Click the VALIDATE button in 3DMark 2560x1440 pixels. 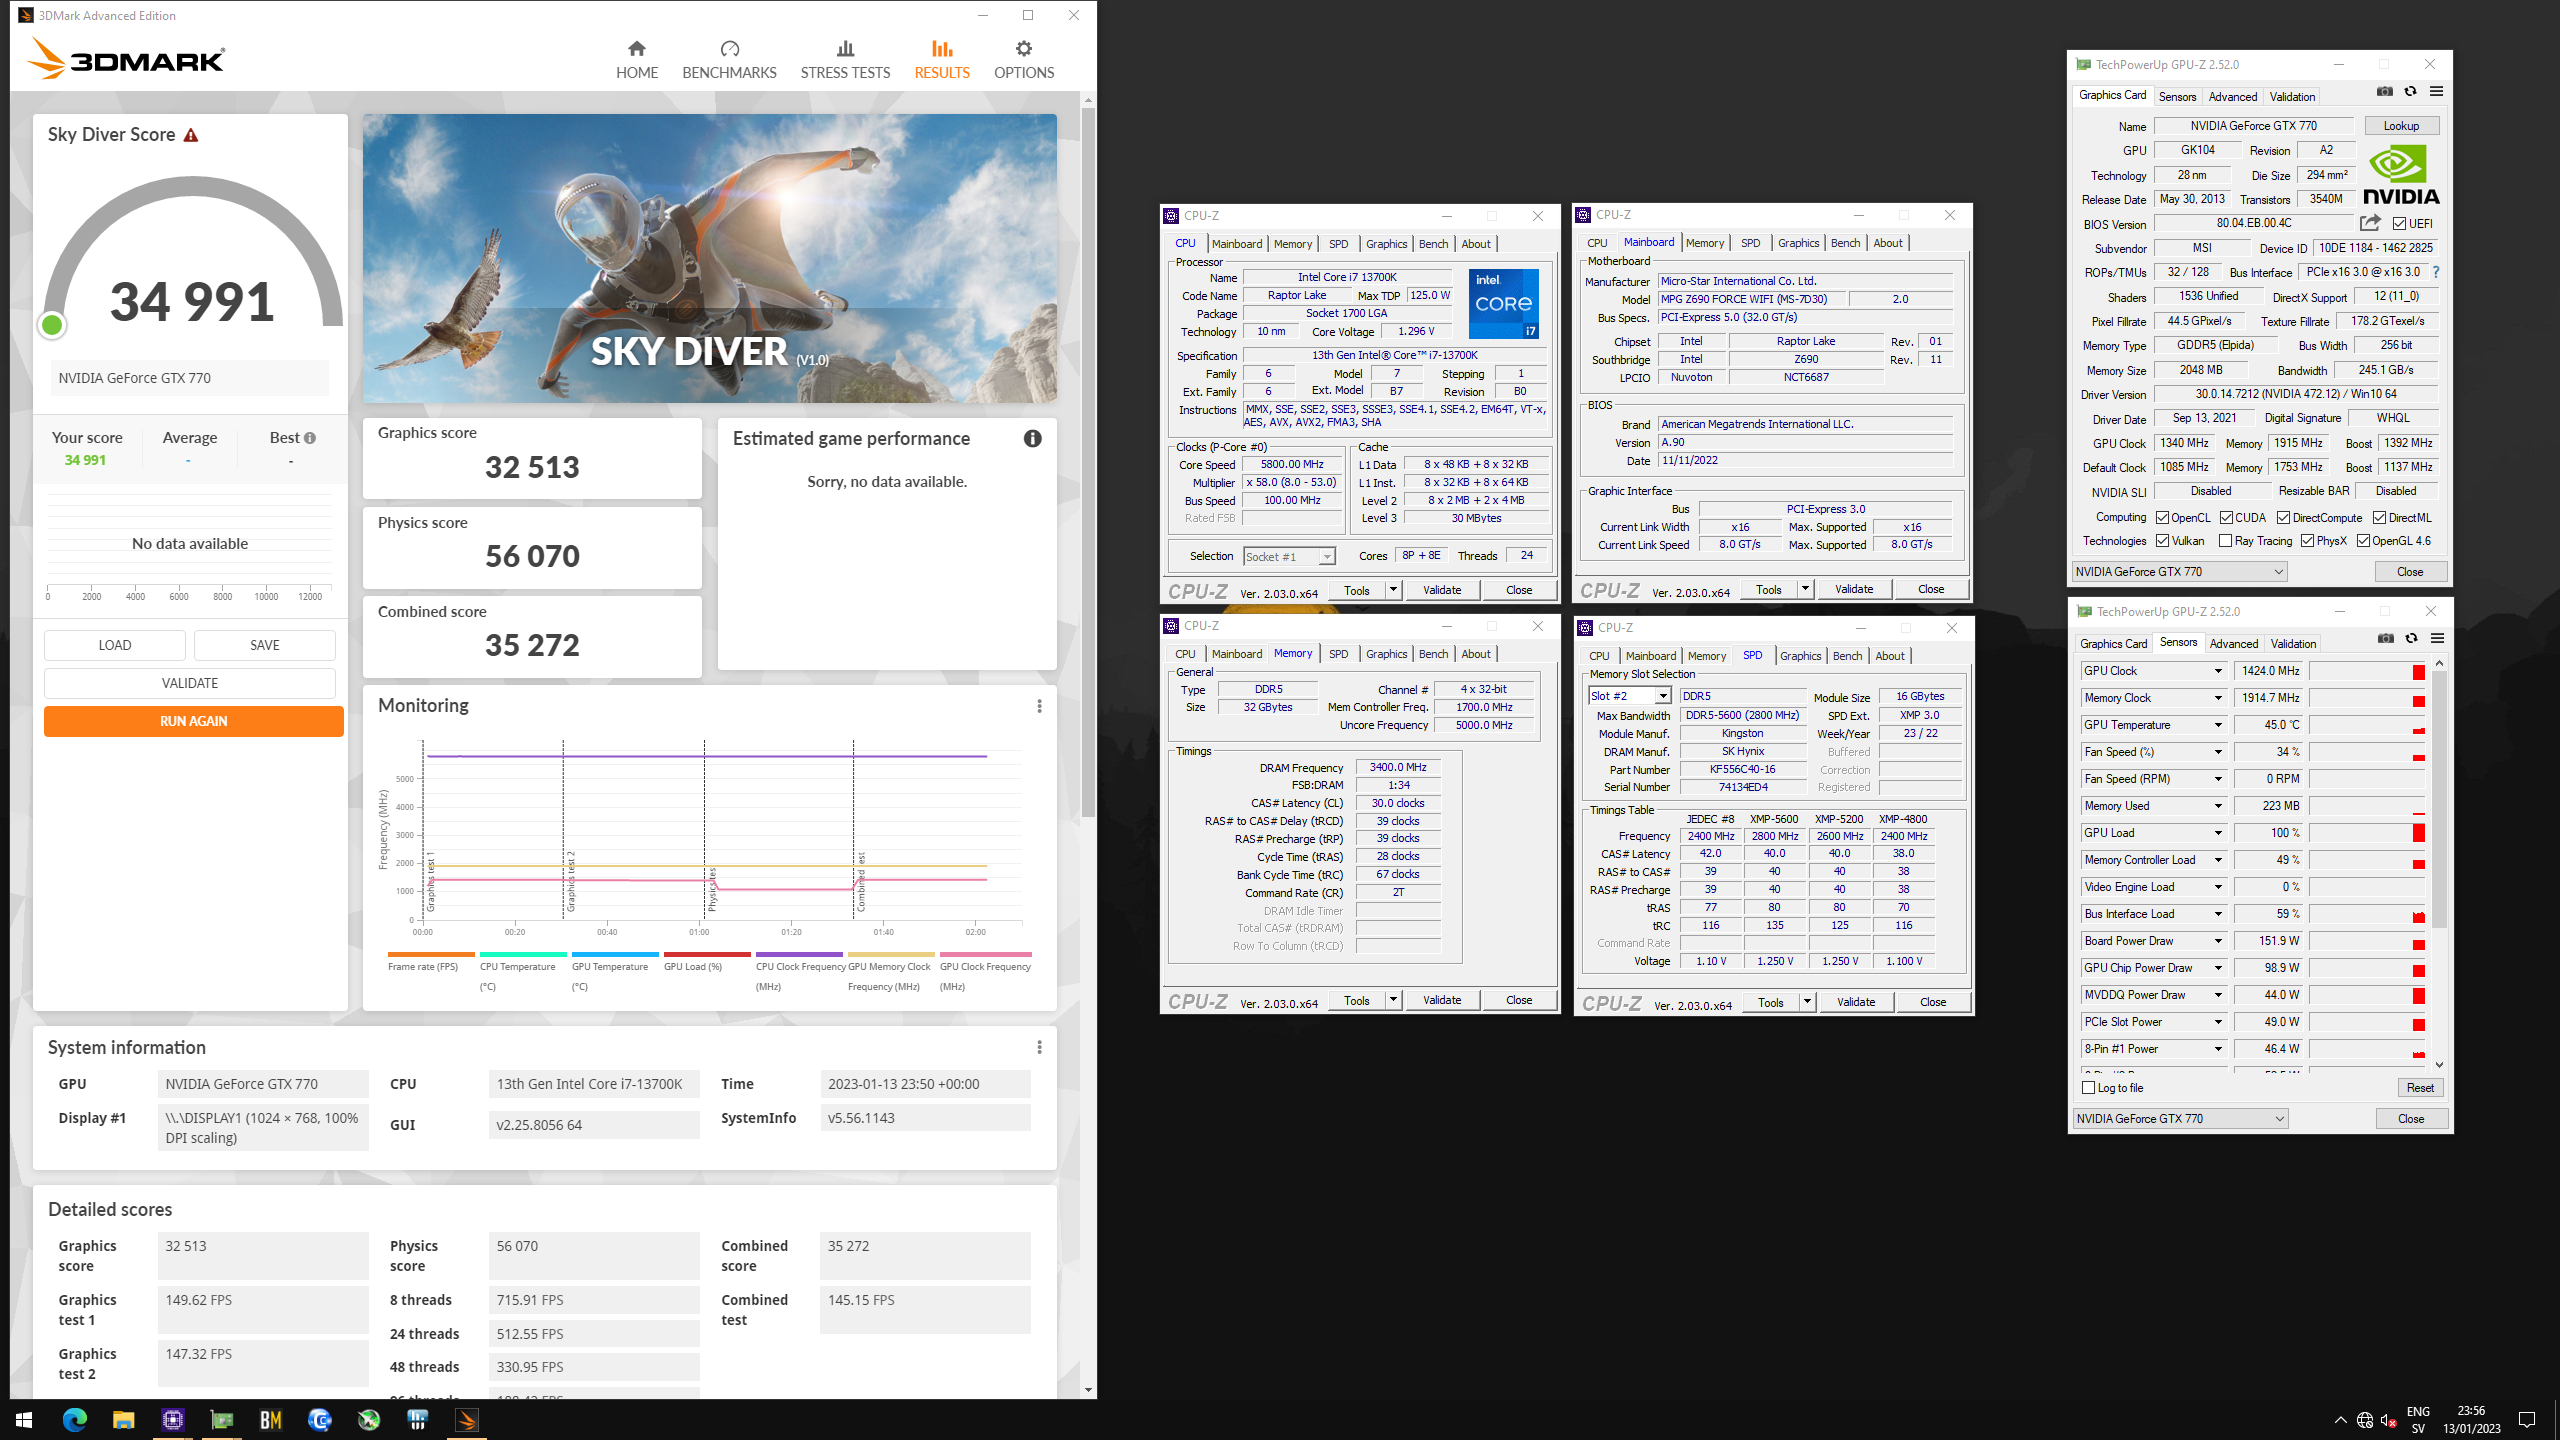pos(190,683)
